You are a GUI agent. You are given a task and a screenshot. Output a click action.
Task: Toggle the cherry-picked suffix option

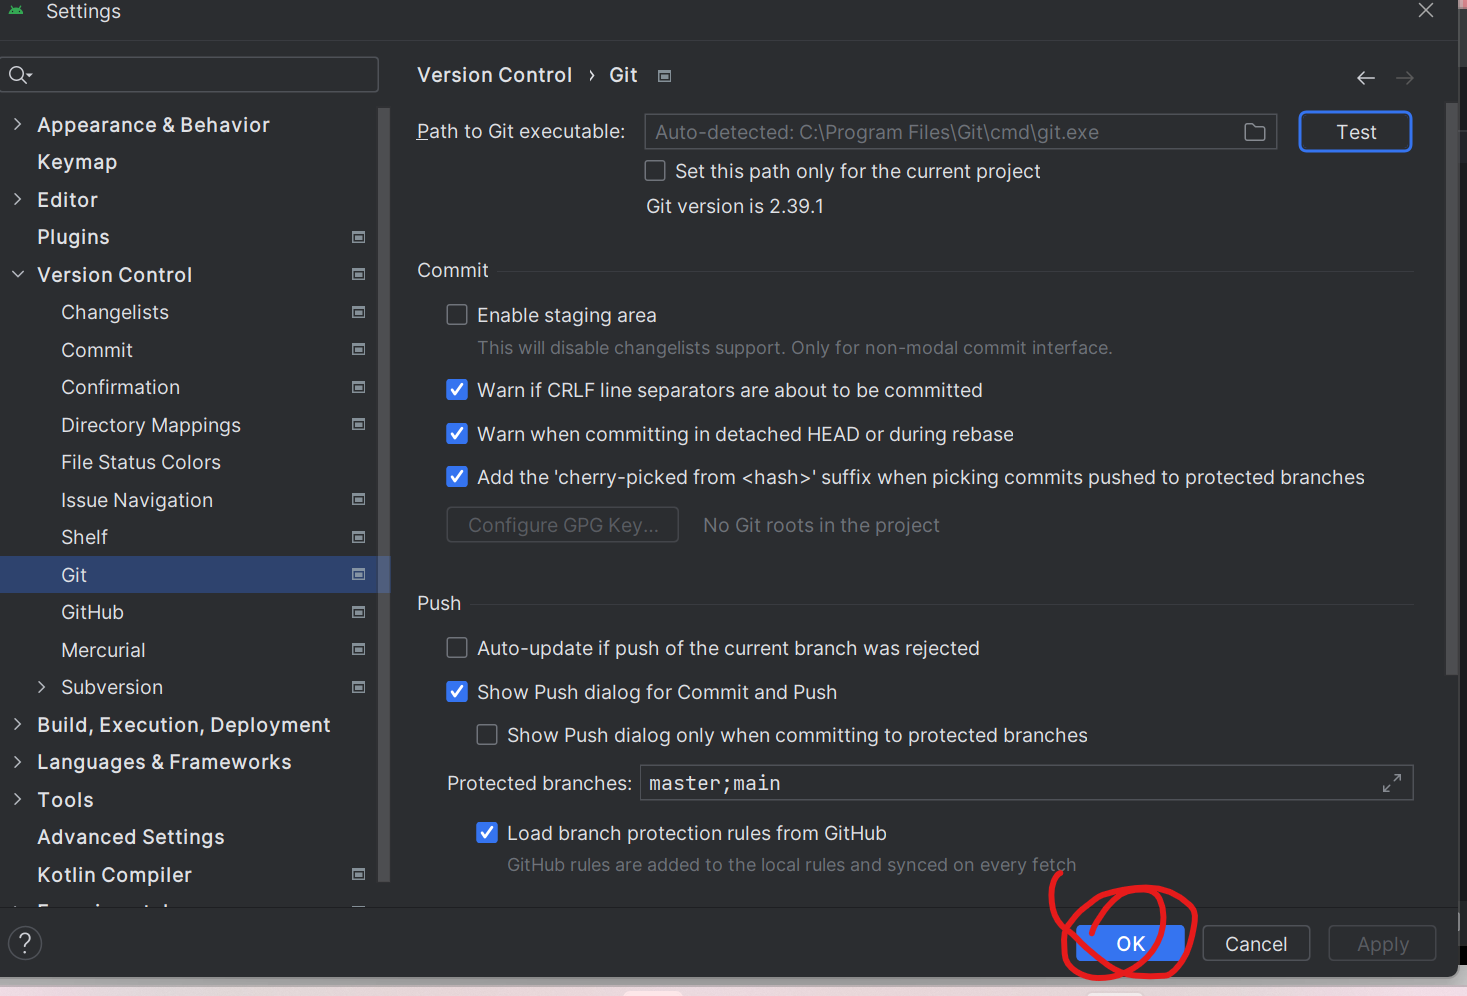[457, 477]
